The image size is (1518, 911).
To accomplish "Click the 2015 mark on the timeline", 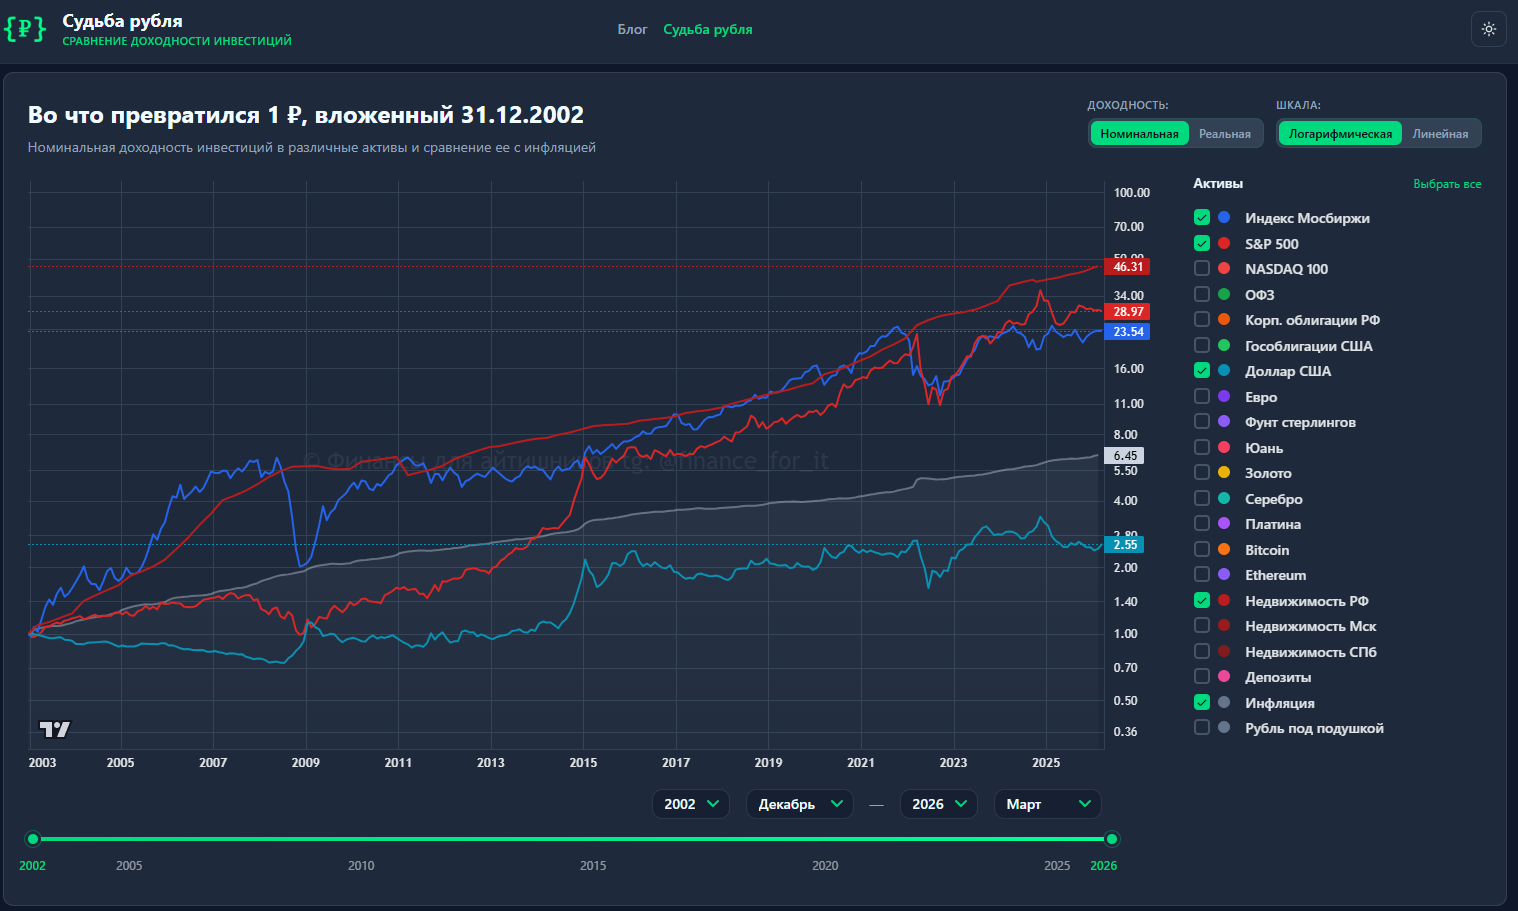I will point(593,865).
